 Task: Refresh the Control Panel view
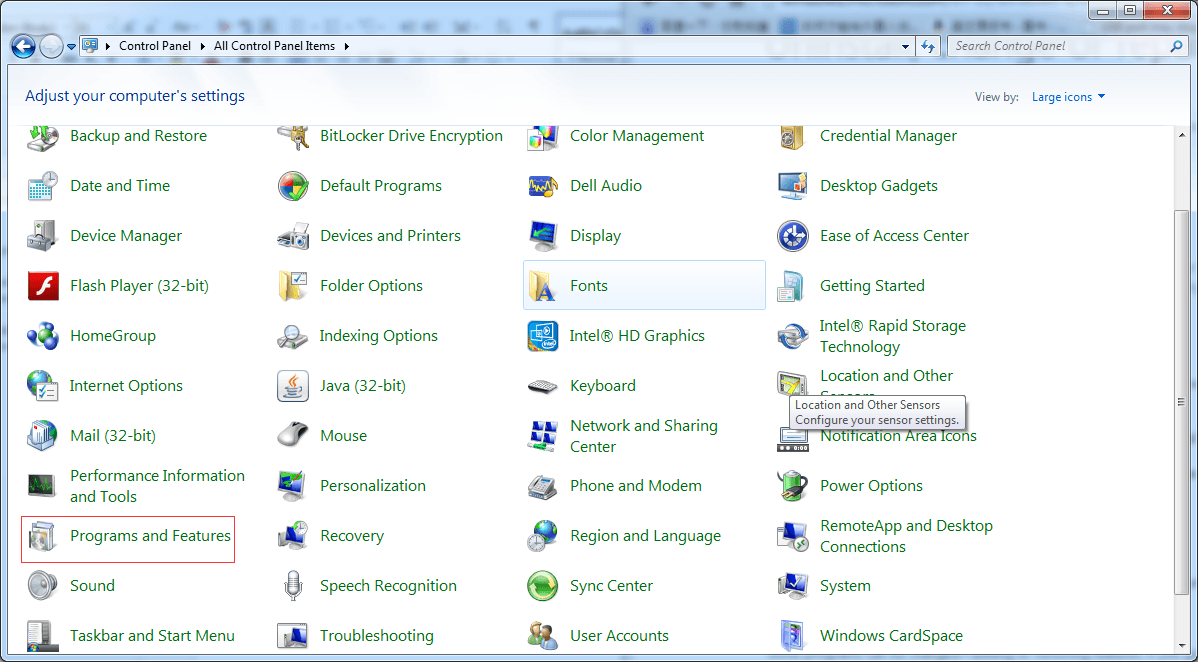(x=928, y=46)
